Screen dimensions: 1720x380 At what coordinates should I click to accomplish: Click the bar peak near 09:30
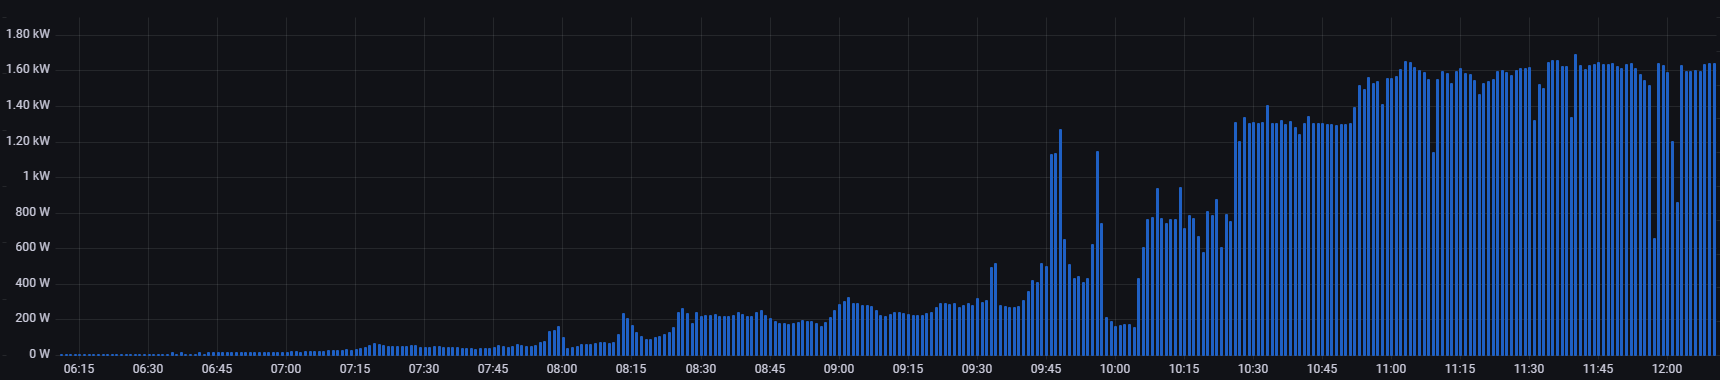995,309
